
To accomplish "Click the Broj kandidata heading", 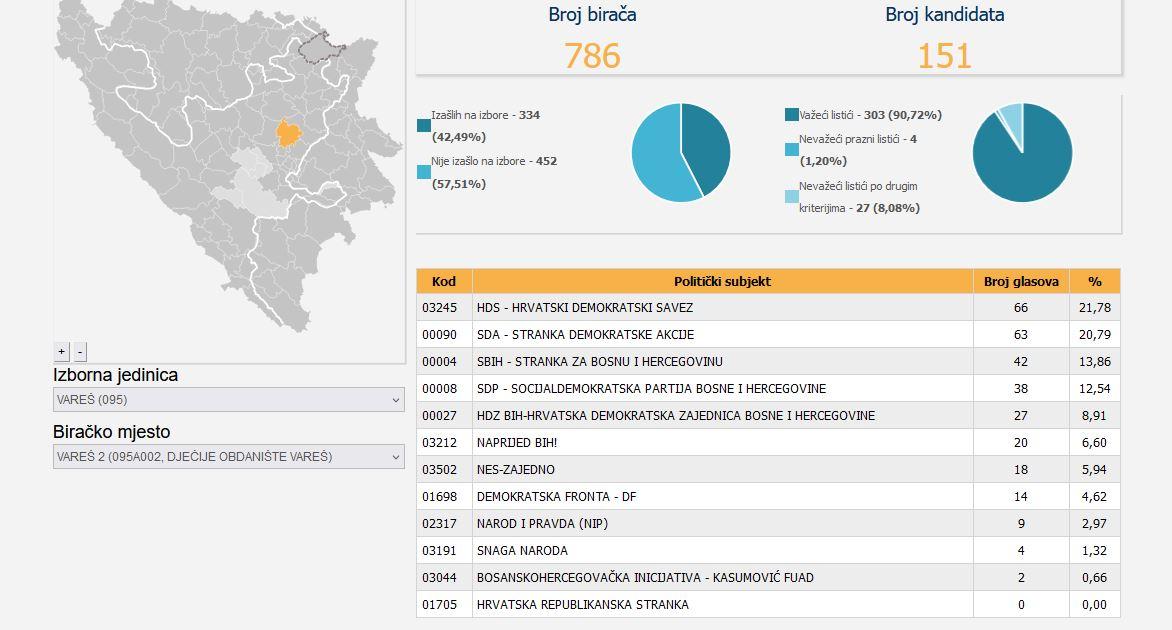I will [945, 14].
